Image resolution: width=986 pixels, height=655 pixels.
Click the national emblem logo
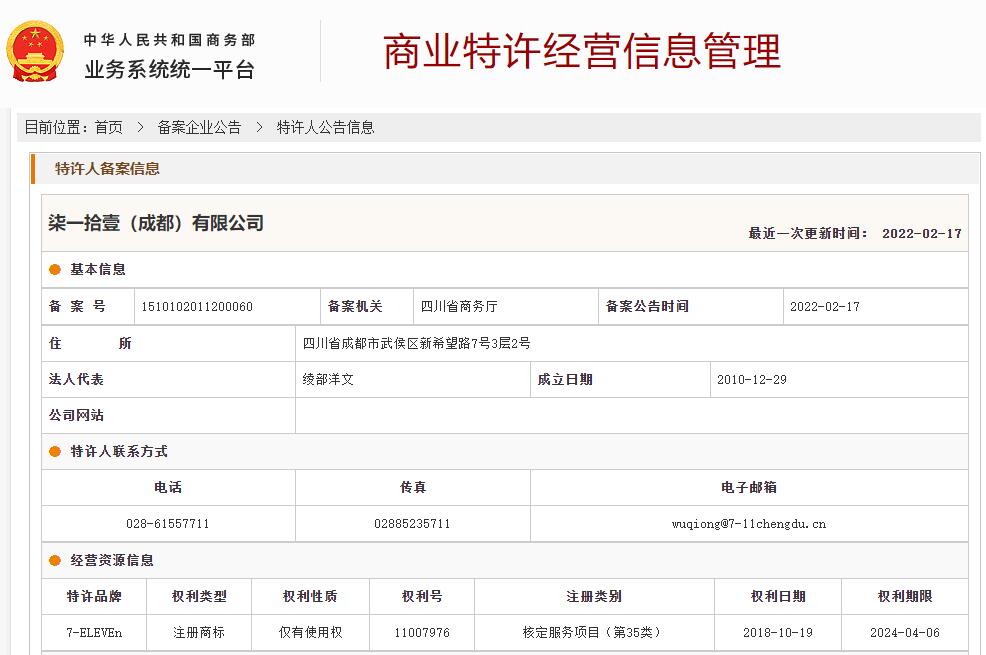coord(36,52)
